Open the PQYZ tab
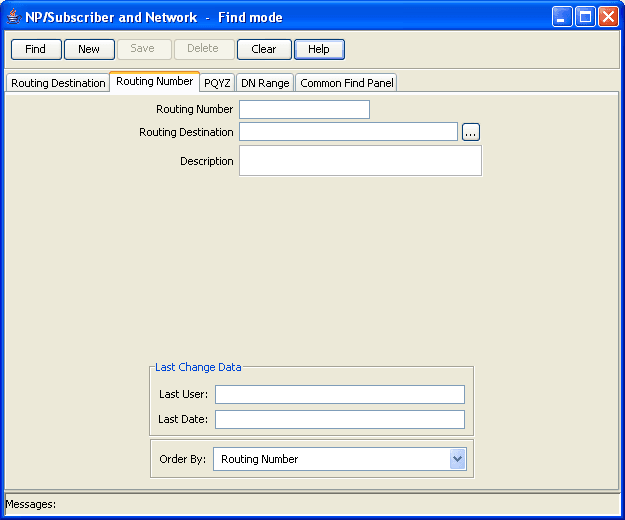Screen dimensions: 625x520 coord(217,83)
